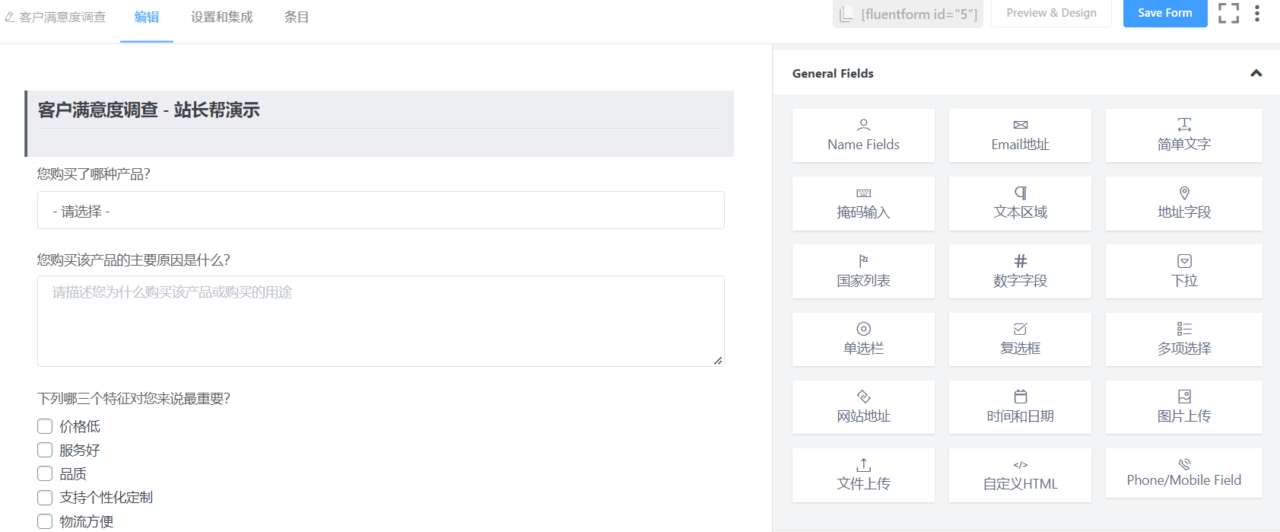
Task: Check the 价格低 checkbox
Action: point(45,426)
